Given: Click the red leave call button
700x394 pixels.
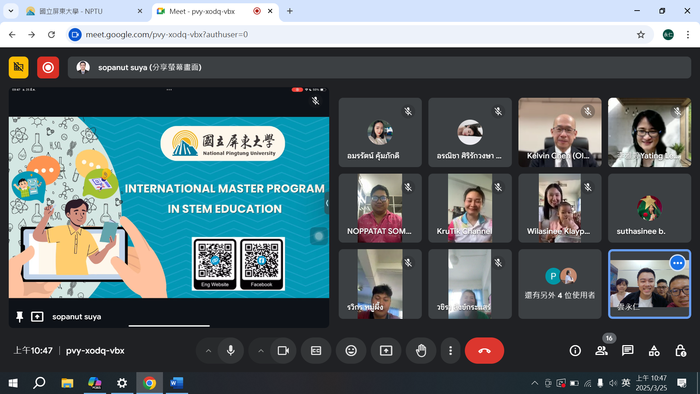Looking at the screenshot, I should coord(484,351).
